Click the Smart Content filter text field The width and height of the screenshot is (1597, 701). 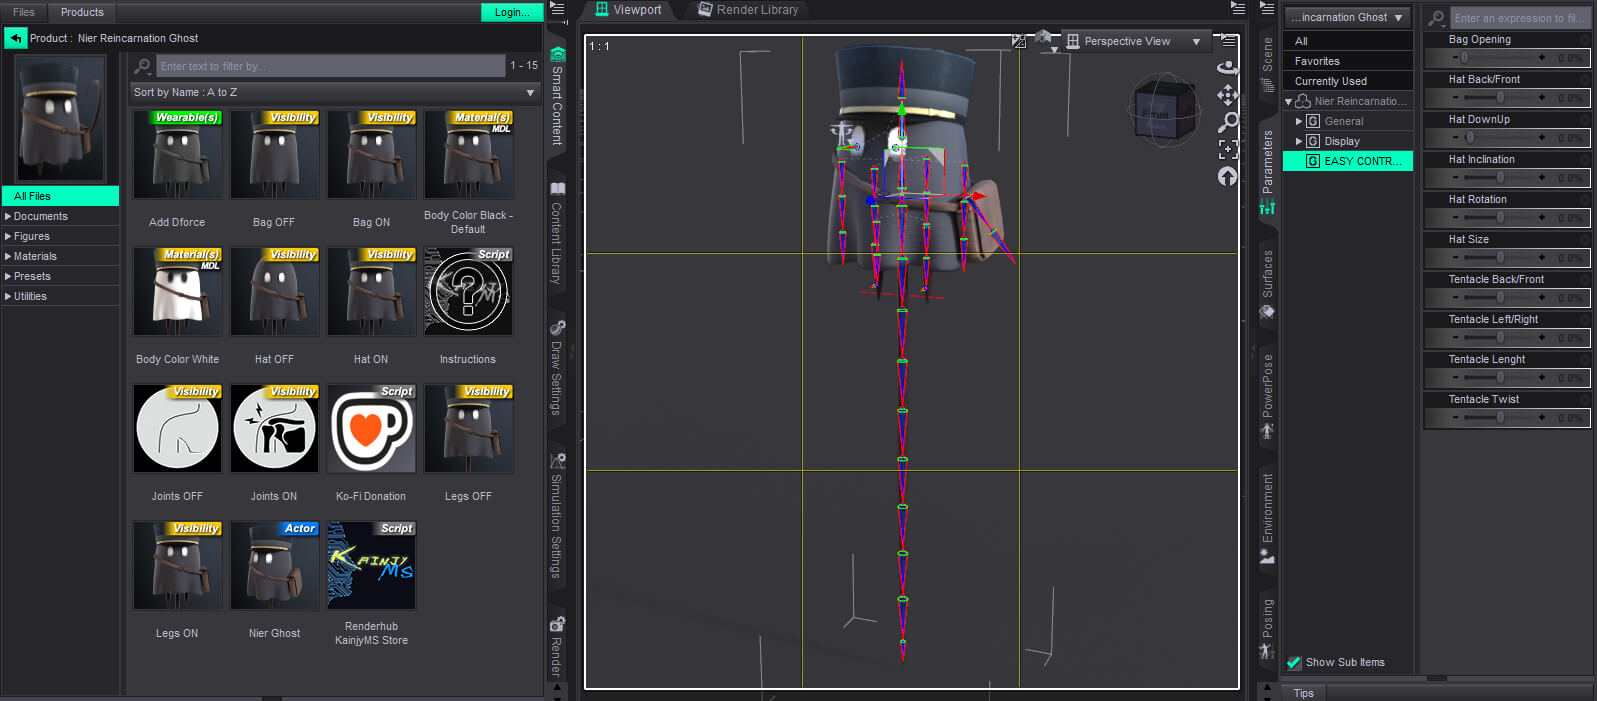click(331, 66)
